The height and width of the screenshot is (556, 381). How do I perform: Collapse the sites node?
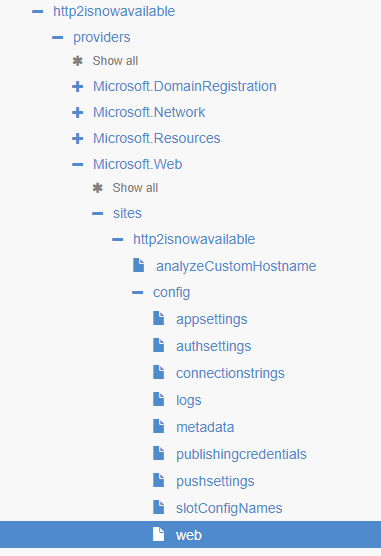coord(97,213)
